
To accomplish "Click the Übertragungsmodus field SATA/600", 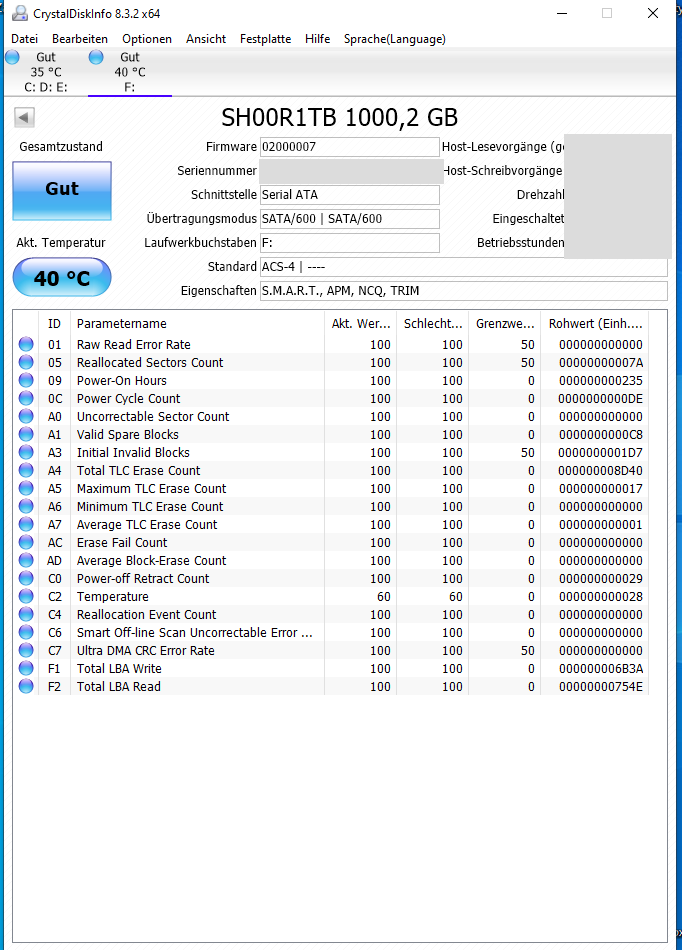I will (349, 219).
